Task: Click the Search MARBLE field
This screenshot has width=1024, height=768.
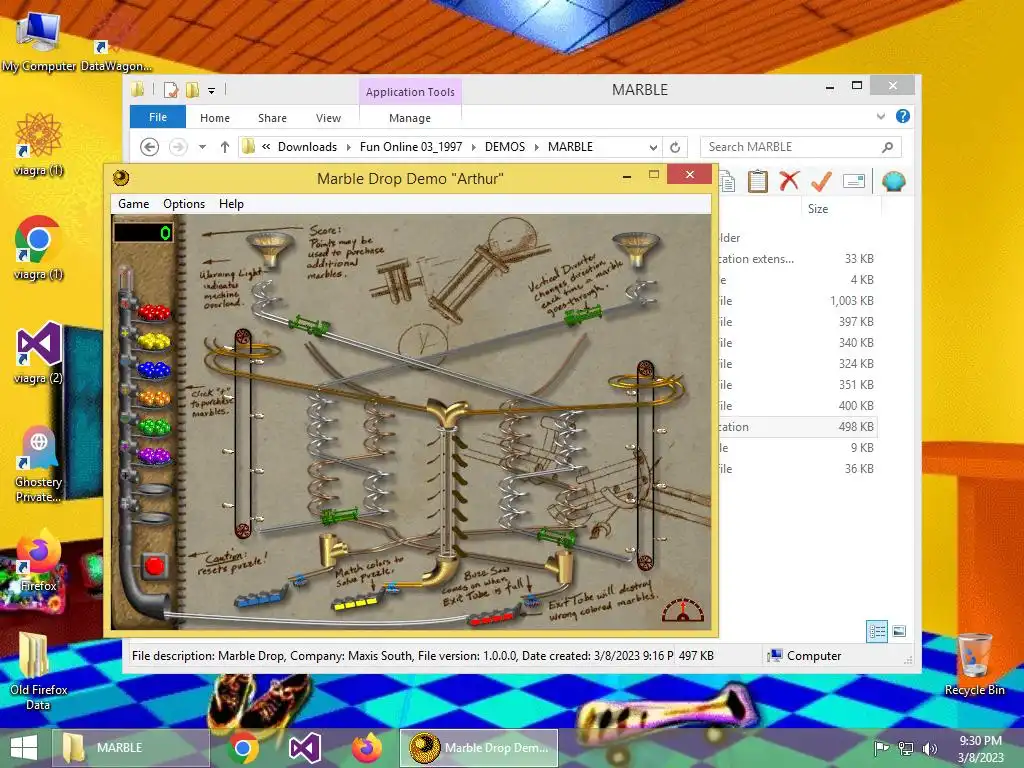Action: click(801, 147)
